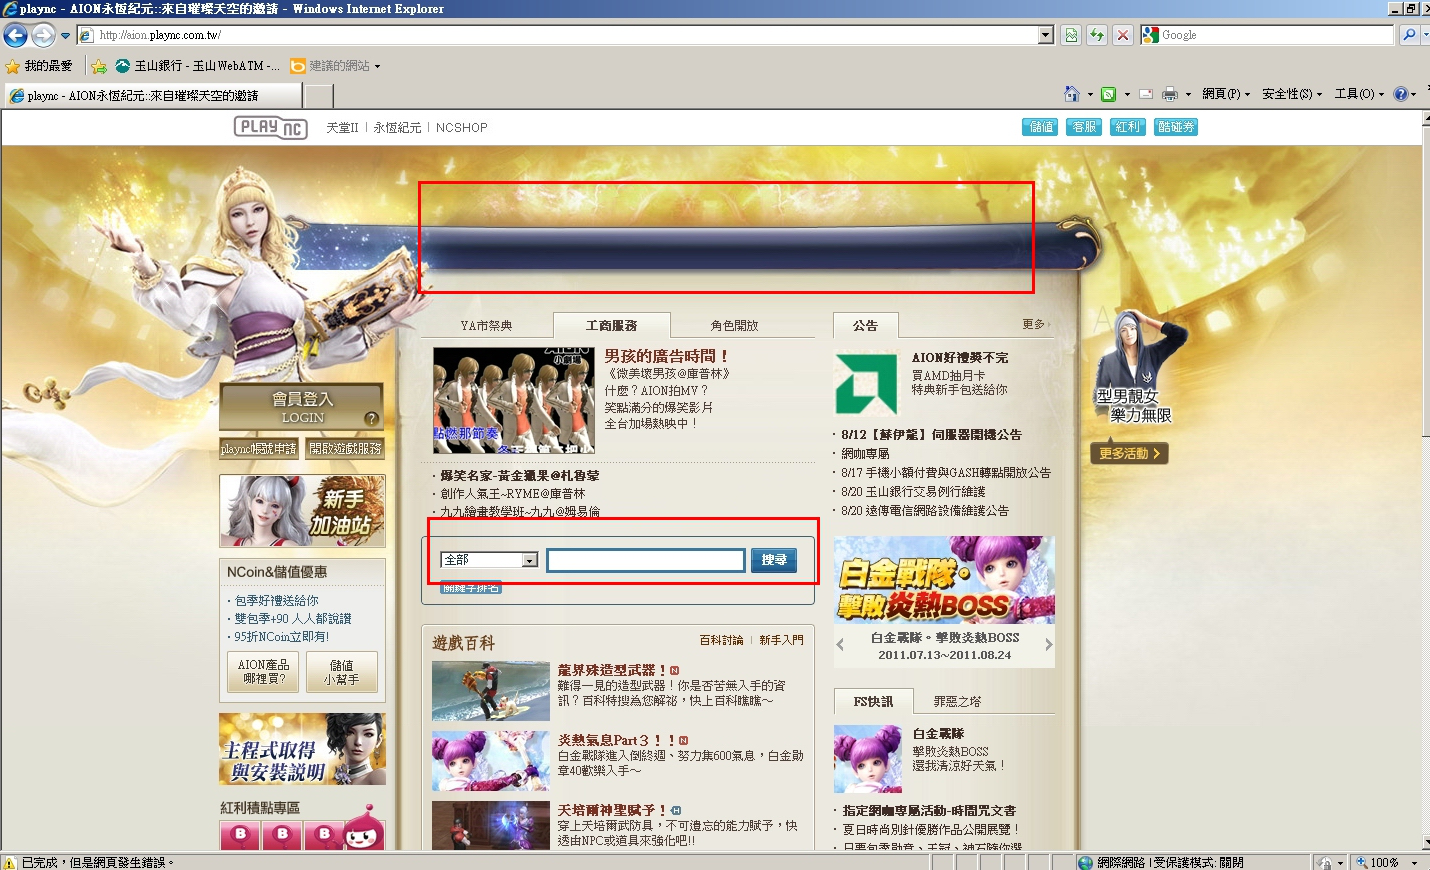Image resolution: width=1430 pixels, height=870 pixels.
Task: Click the PLAY NC logo
Action: point(270,127)
